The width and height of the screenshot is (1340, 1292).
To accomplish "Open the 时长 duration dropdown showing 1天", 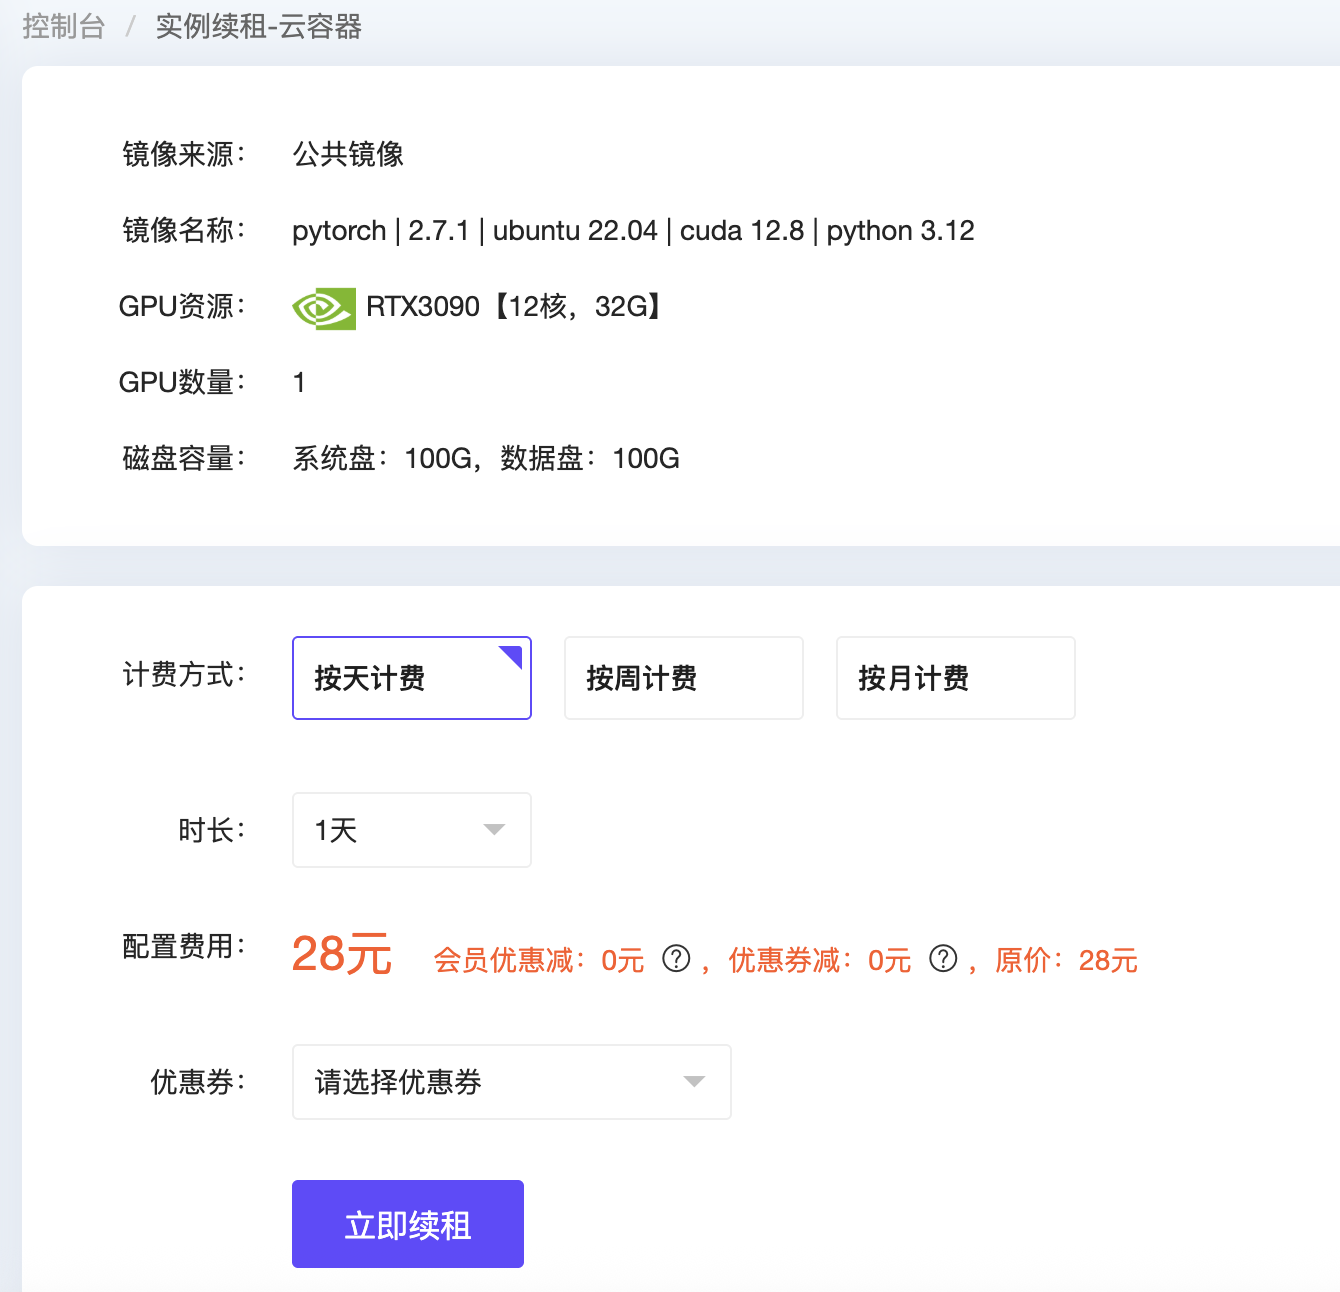I will click(x=411, y=830).
